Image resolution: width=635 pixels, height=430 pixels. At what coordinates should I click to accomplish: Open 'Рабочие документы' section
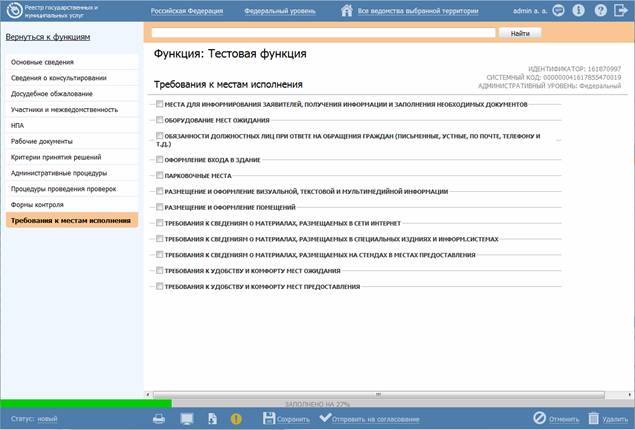[x=72, y=141]
